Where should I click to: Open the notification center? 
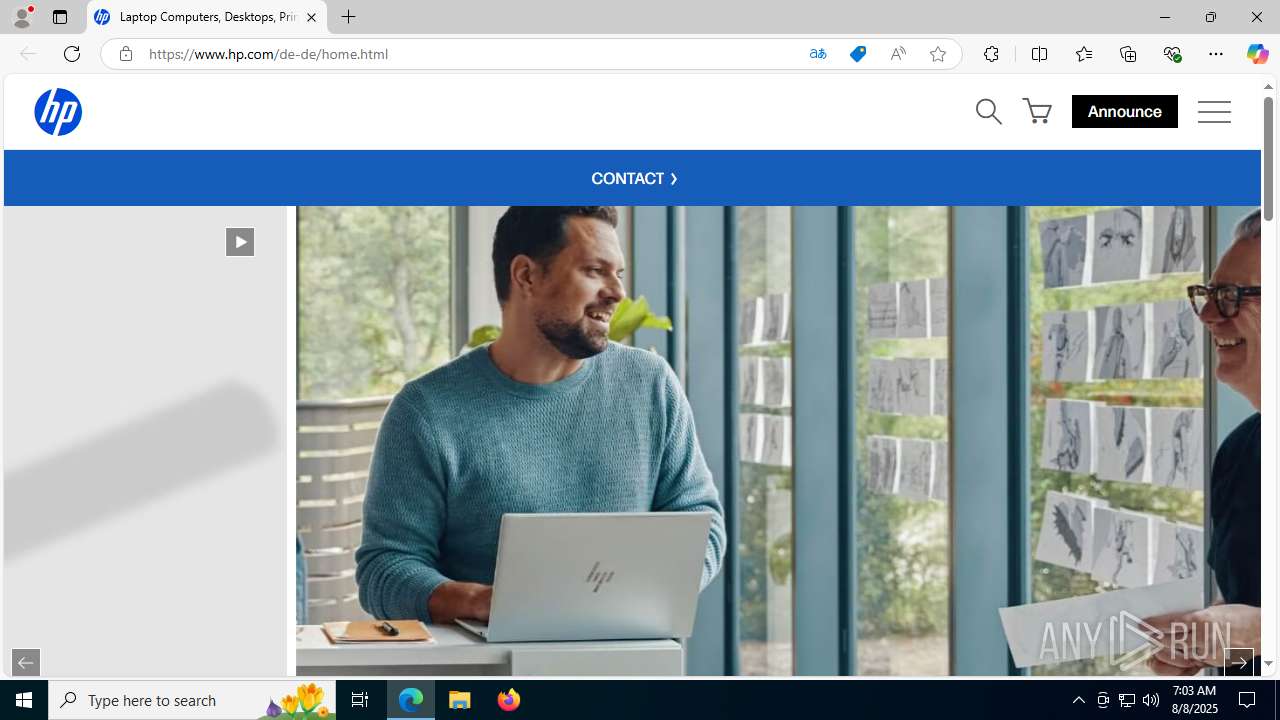[x=1248, y=700]
